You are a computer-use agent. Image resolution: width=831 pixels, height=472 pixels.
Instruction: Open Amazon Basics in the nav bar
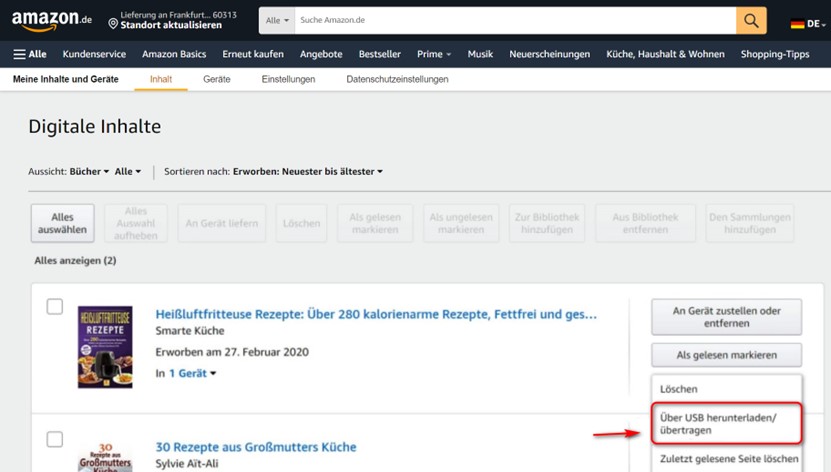[174, 54]
